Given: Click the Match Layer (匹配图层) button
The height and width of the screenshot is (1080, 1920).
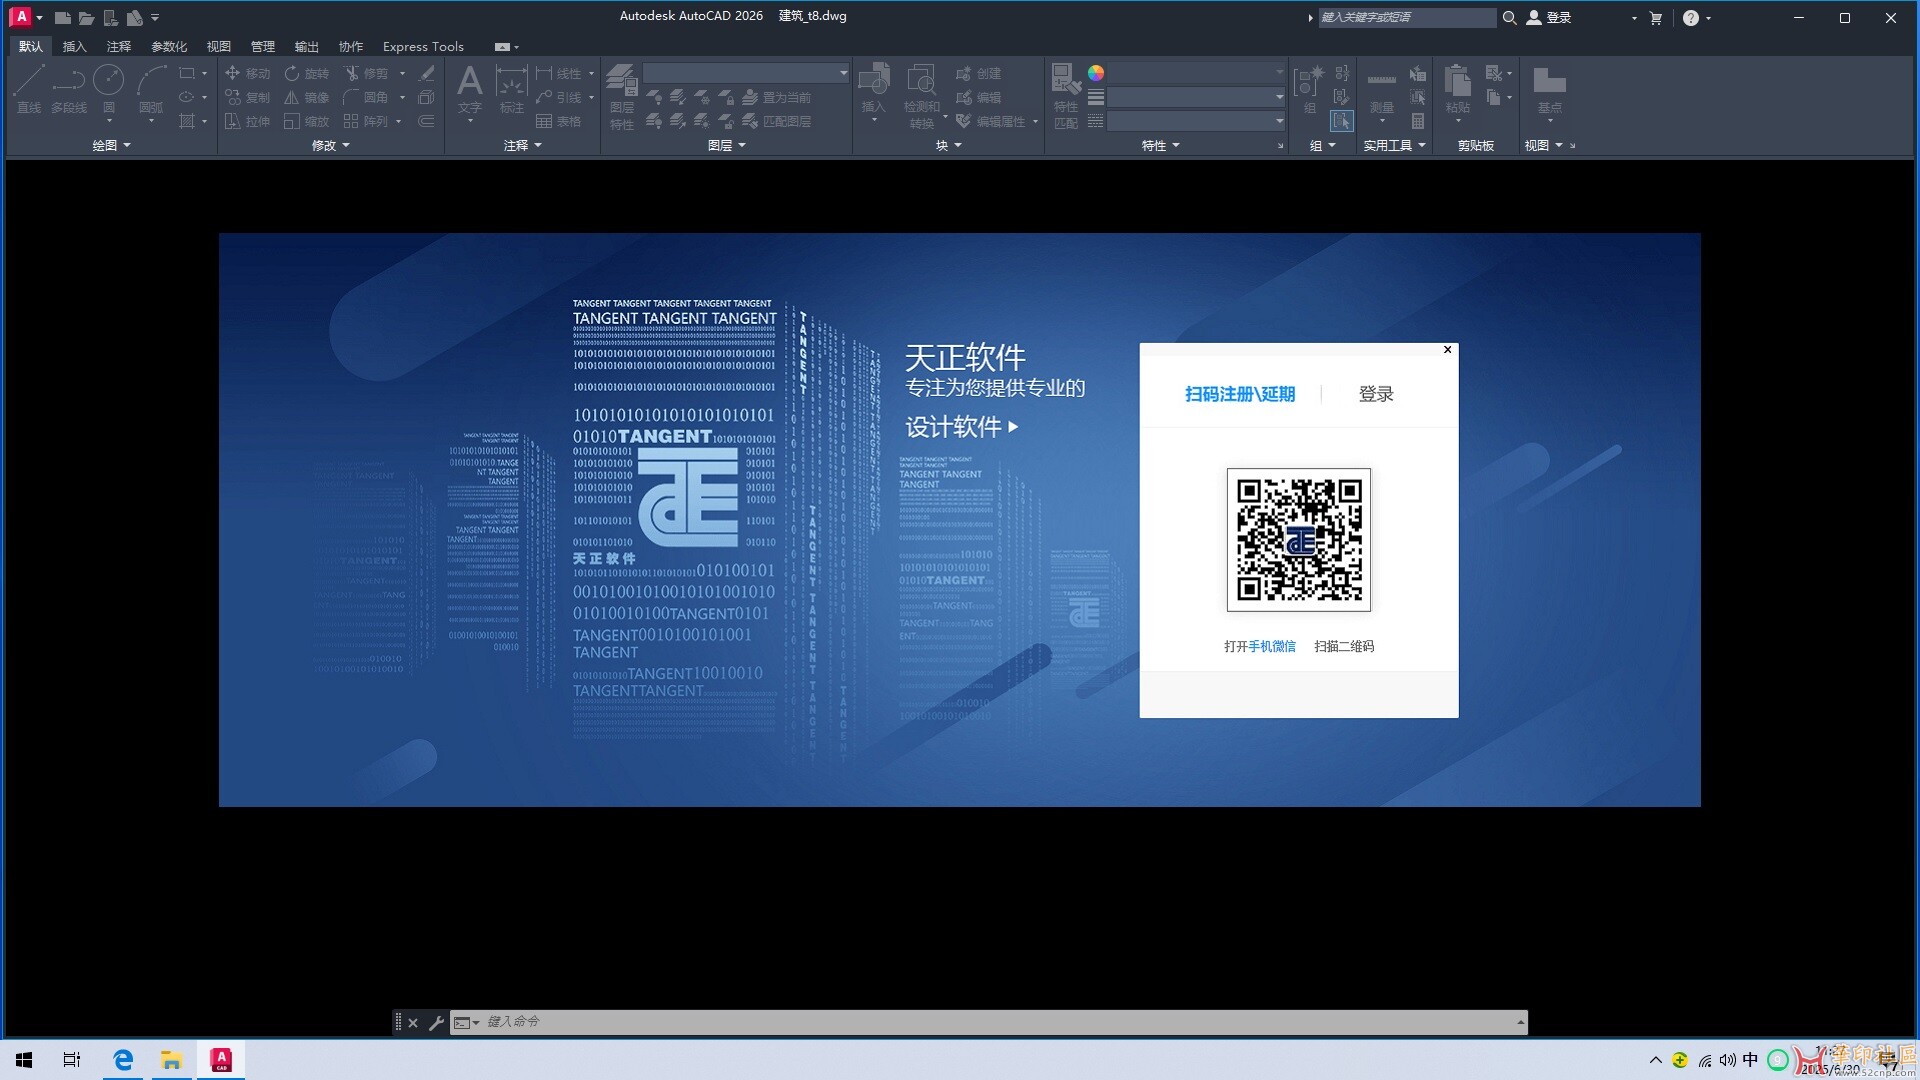Looking at the screenshot, I should coord(776,121).
